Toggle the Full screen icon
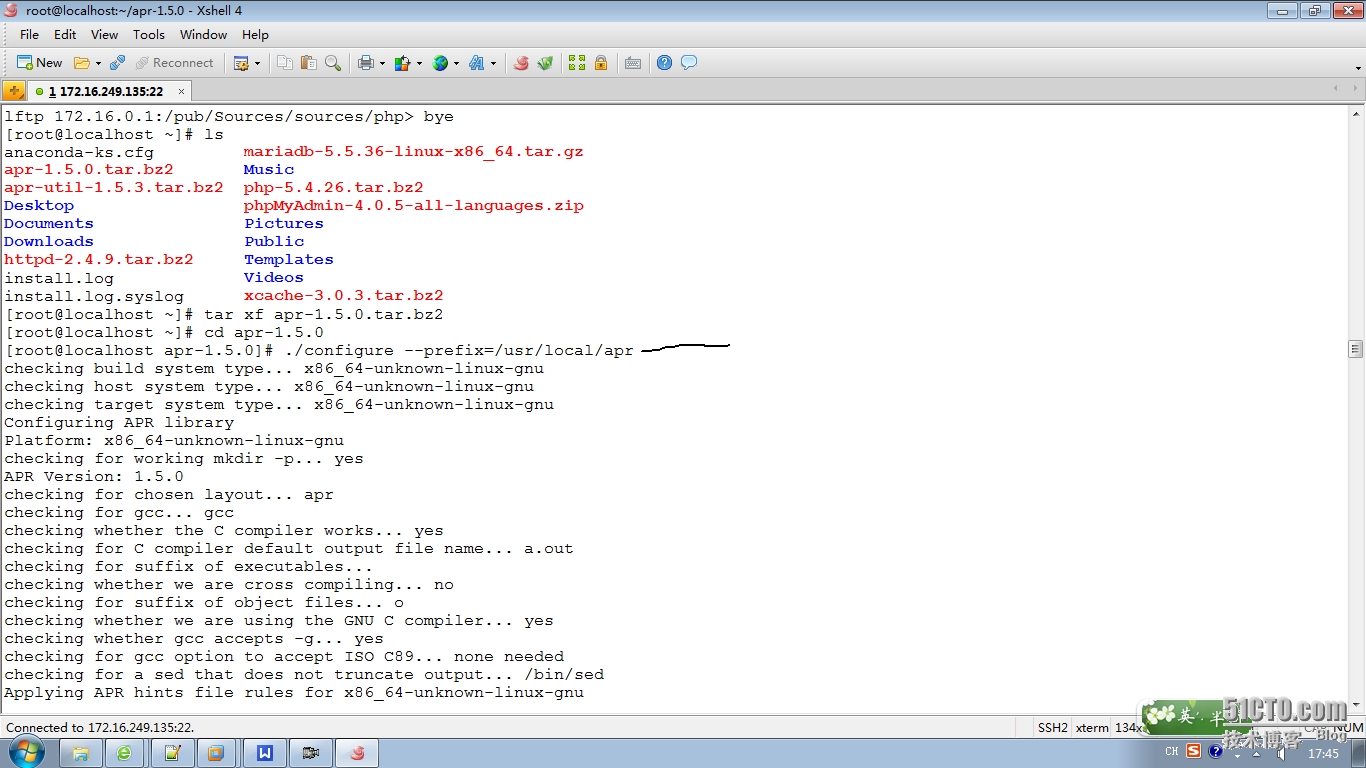The image size is (1366, 768). click(x=577, y=63)
